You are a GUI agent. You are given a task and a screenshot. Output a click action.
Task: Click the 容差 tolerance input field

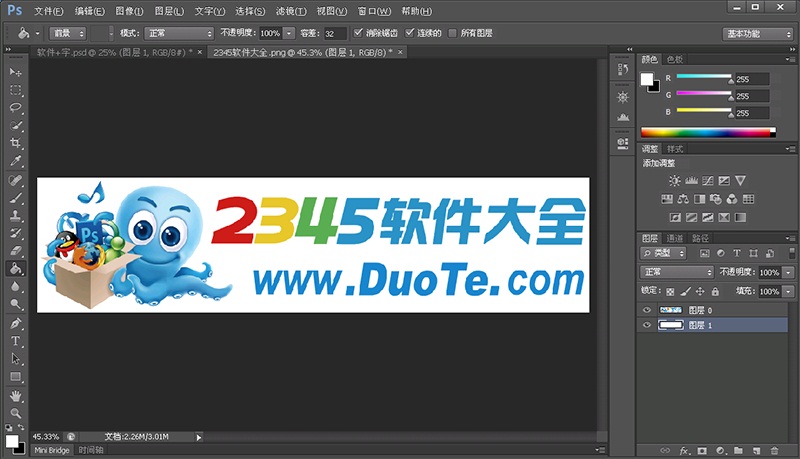point(334,33)
